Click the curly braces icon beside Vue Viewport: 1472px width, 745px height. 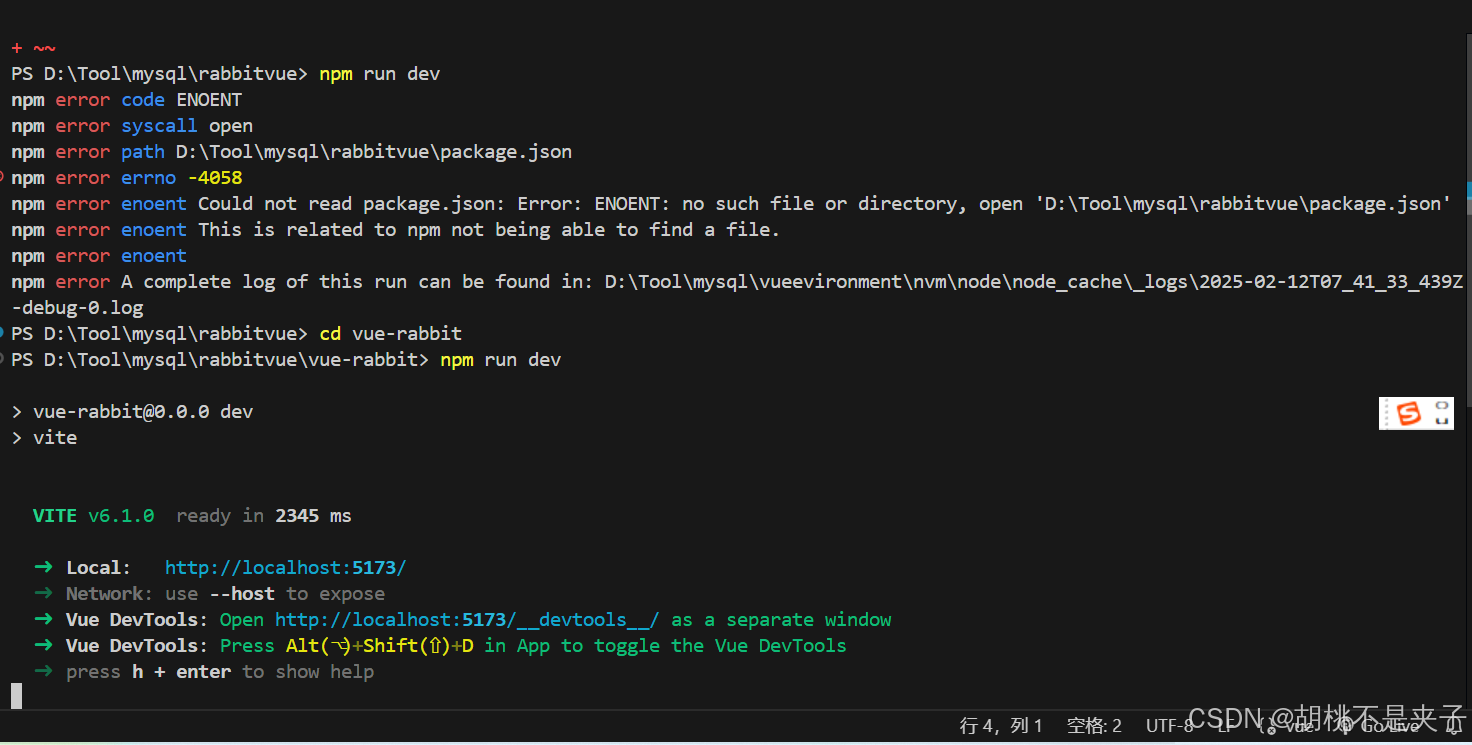(x=1262, y=728)
